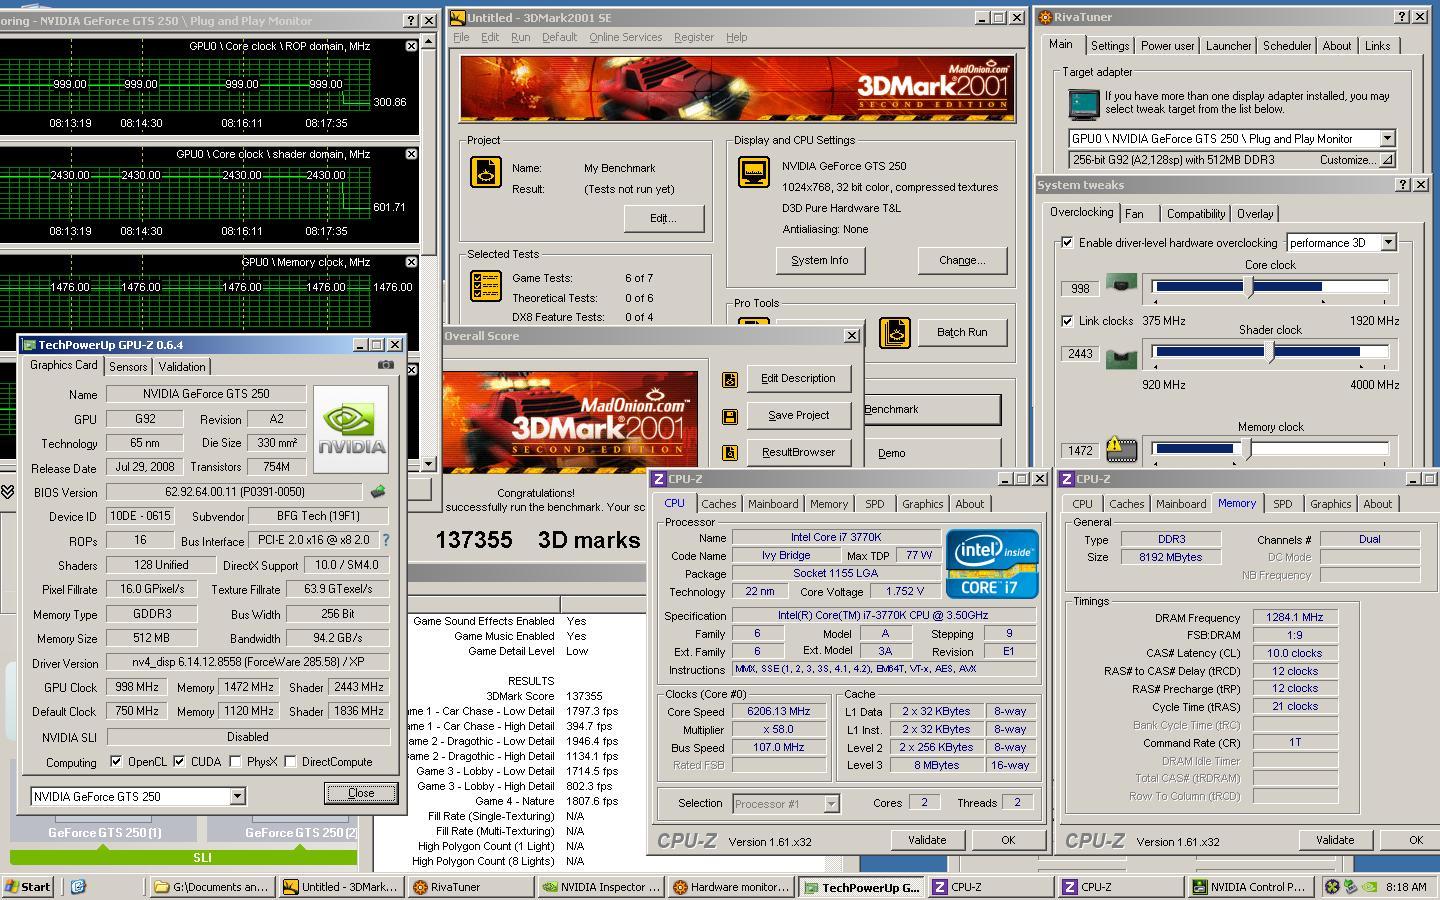This screenshot has width=1440, height=900.
Task: Click the help question mark on RivaTuner title bar
Action: [1402, 17]
